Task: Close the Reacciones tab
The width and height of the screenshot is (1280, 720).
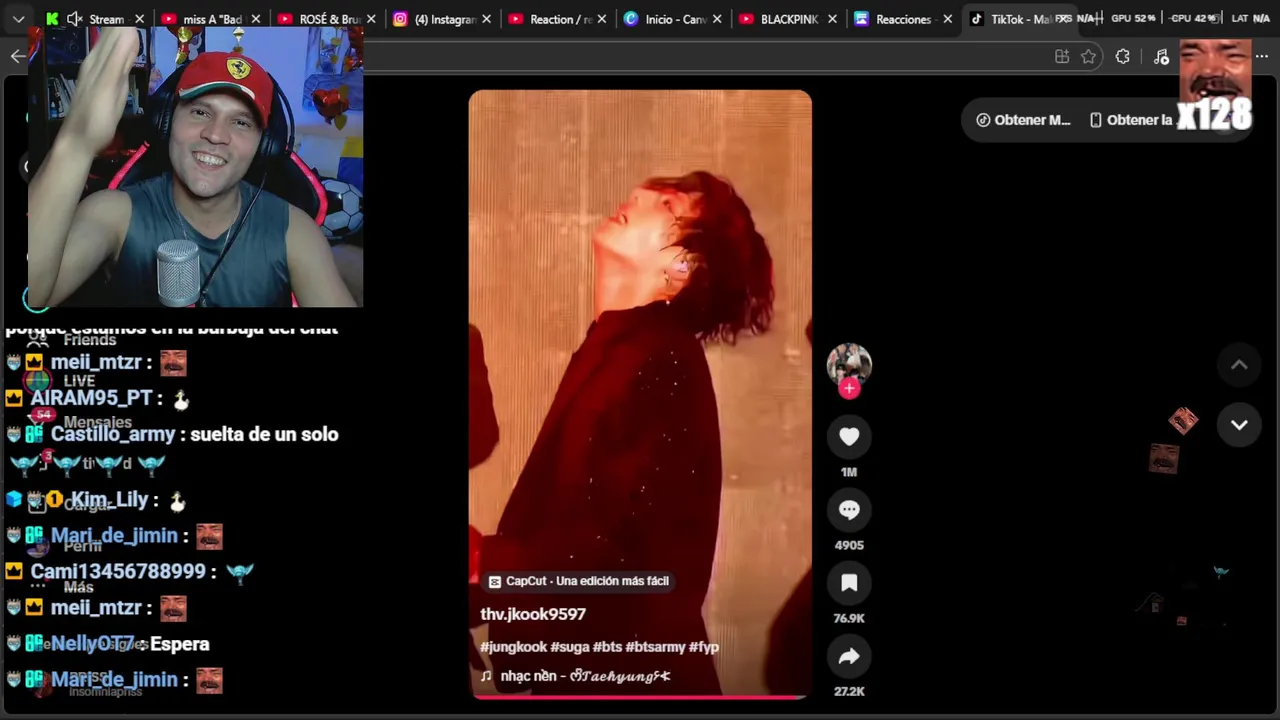Action: (948, 19)
